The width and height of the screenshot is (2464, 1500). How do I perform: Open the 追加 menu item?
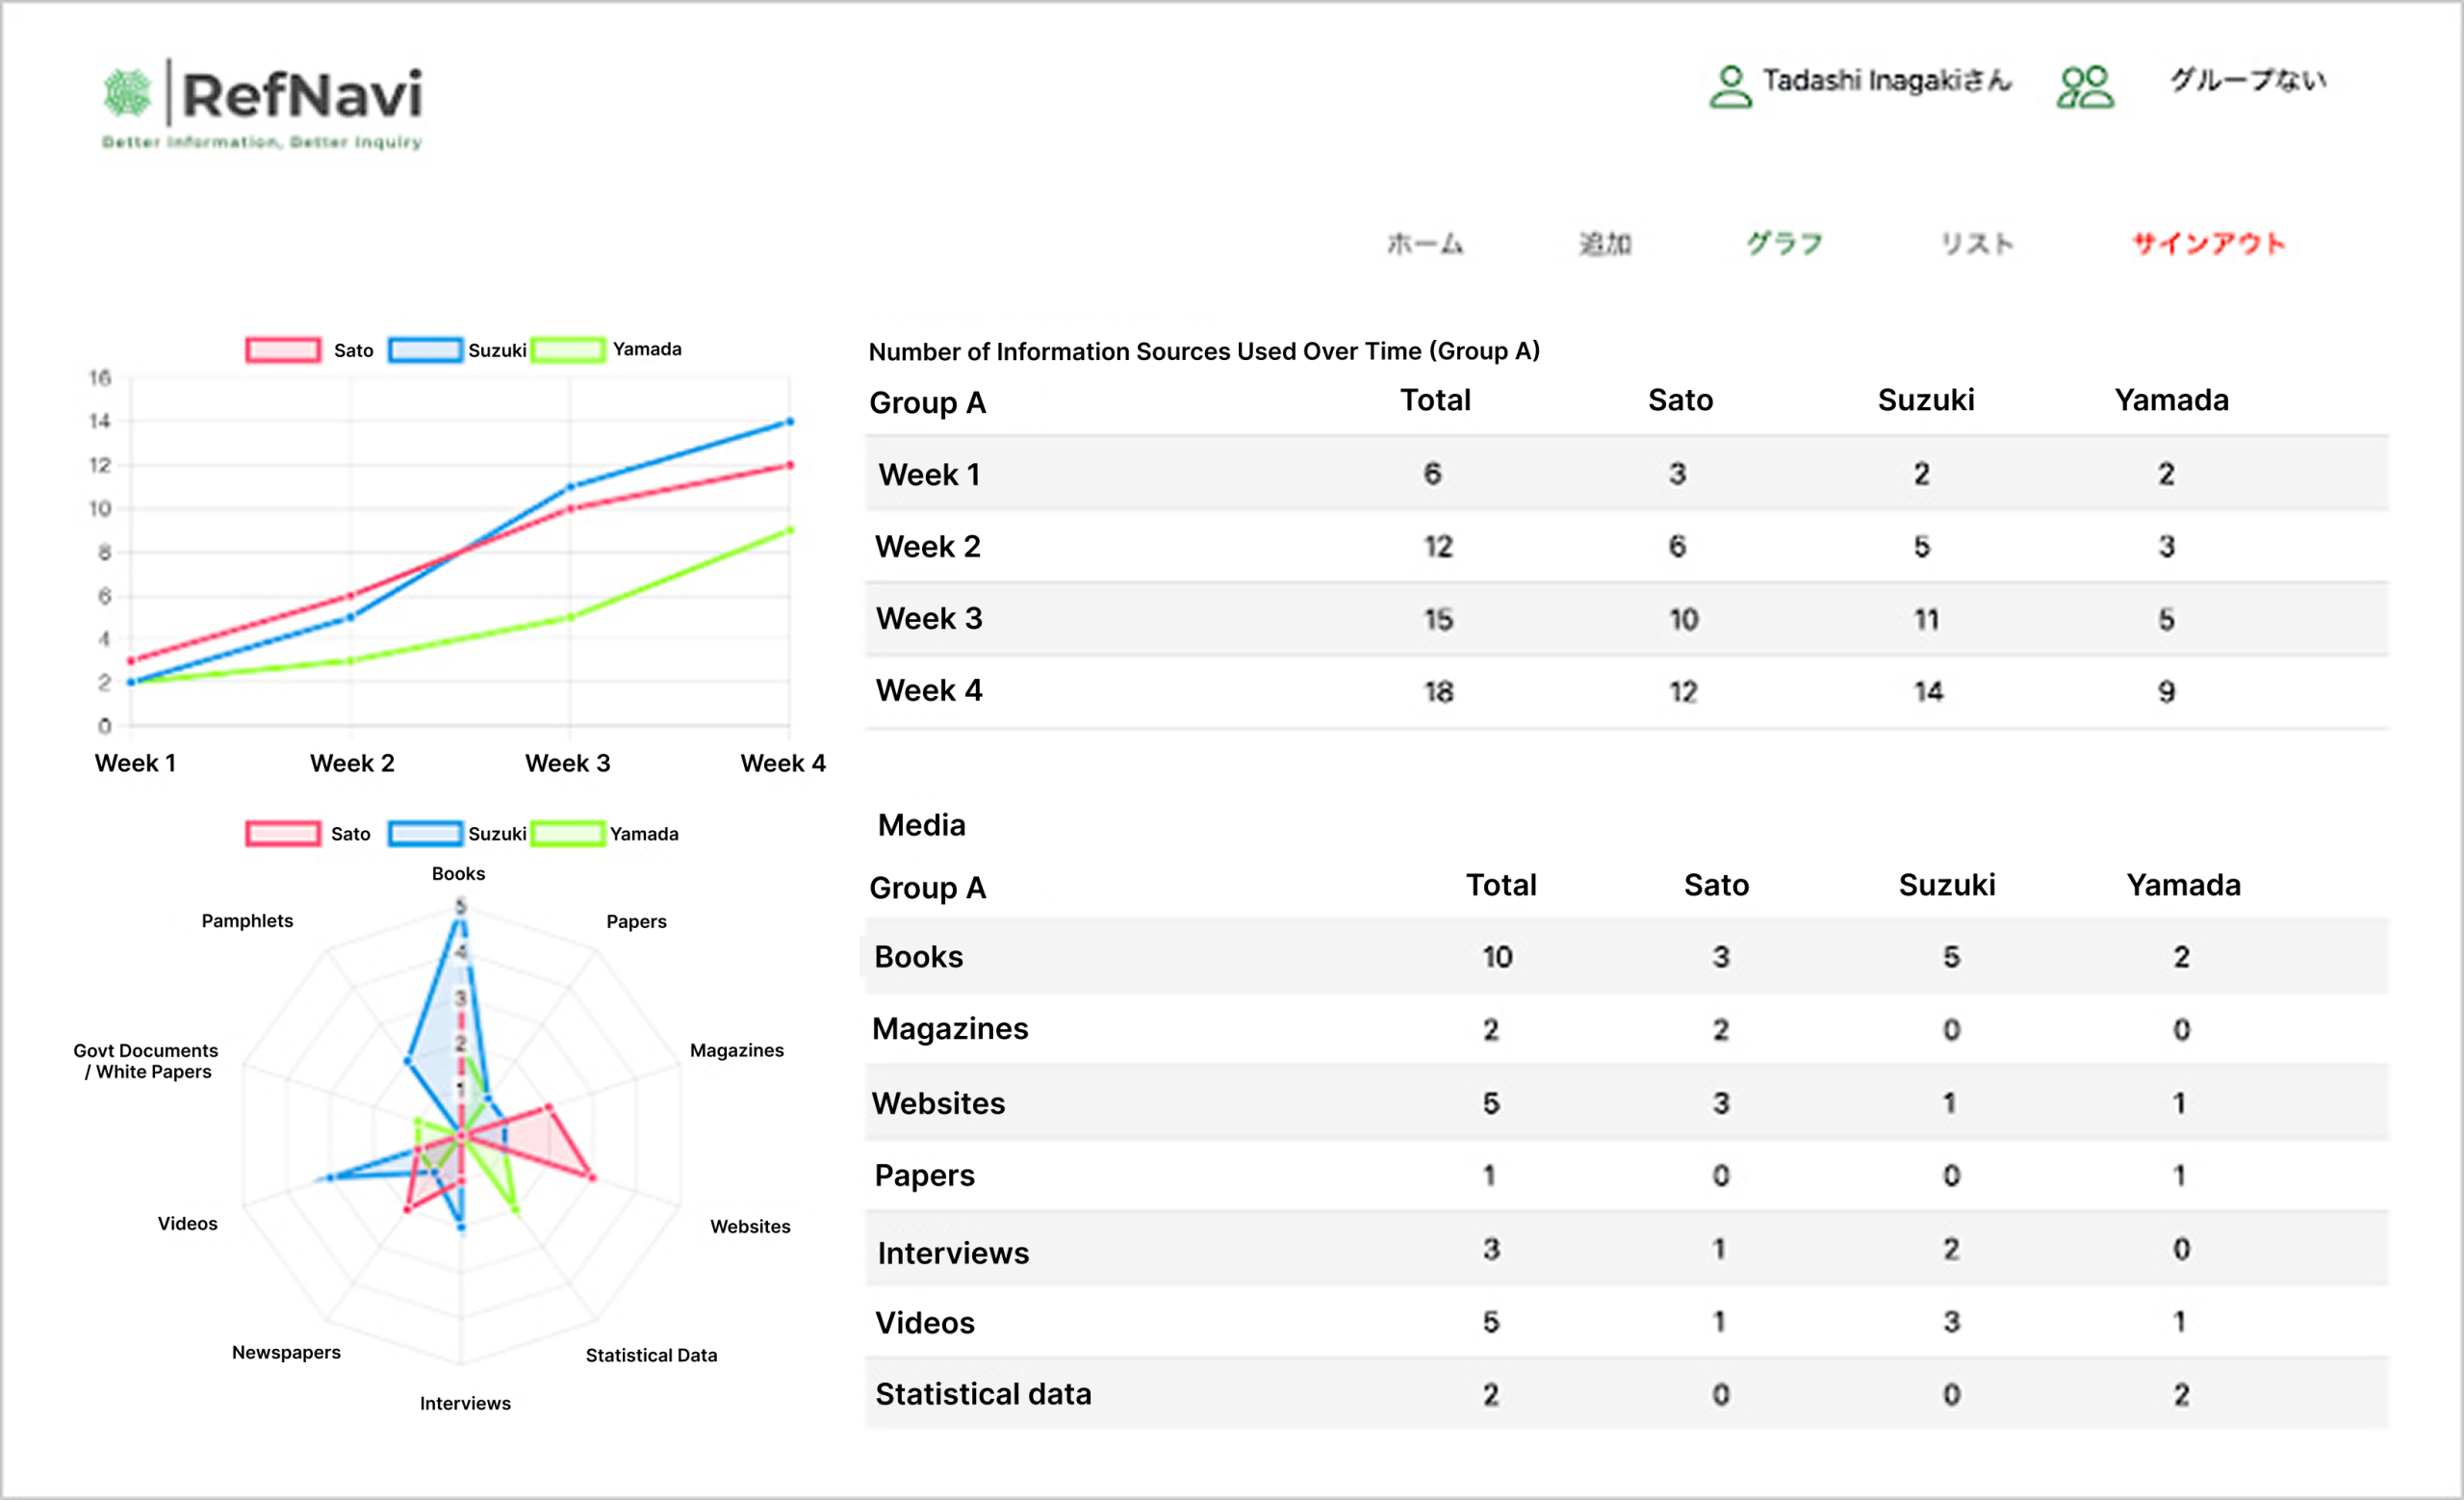click(1605, 243)
